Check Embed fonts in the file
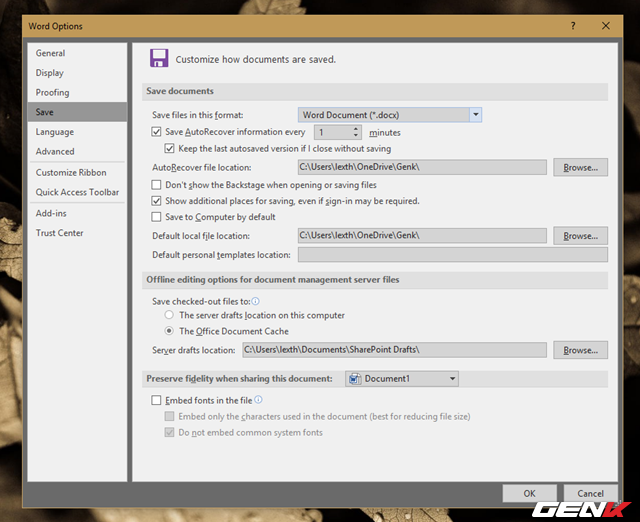 tap(156, 400)
